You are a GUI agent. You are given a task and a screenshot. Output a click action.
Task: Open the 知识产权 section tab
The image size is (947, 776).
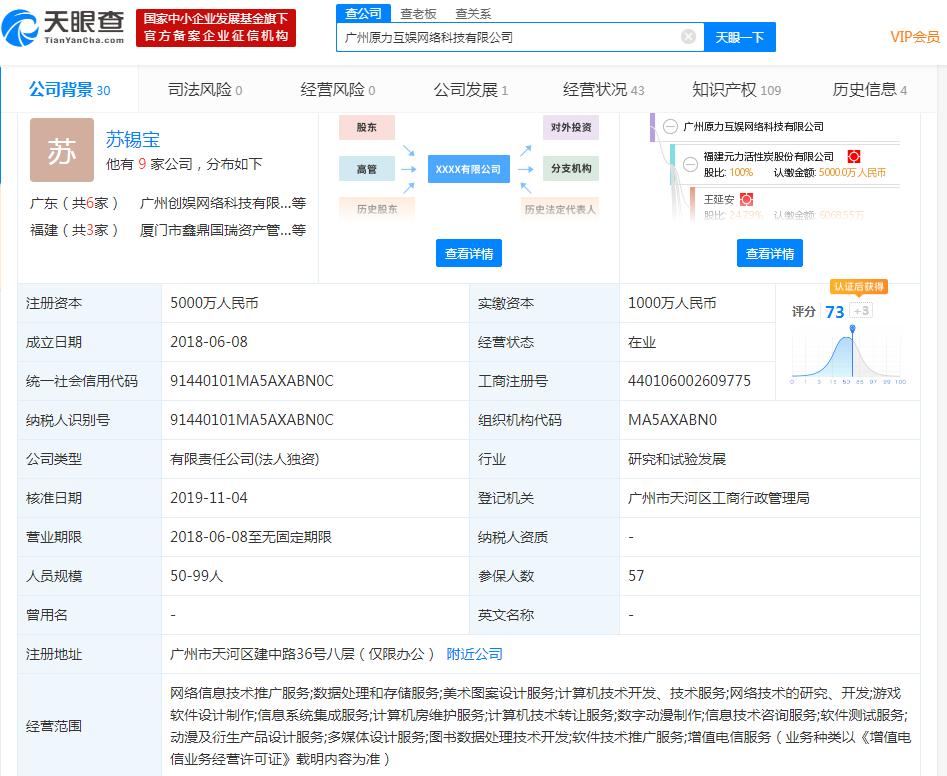[736, 90]
